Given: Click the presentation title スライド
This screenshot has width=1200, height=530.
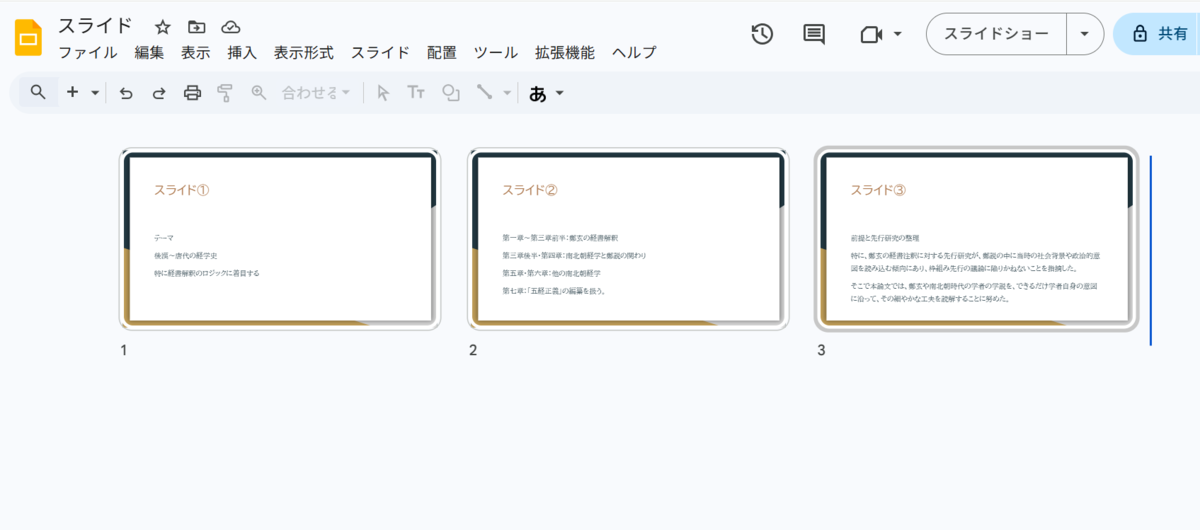Looking at the screenshot, I should (x=94, y=26).
